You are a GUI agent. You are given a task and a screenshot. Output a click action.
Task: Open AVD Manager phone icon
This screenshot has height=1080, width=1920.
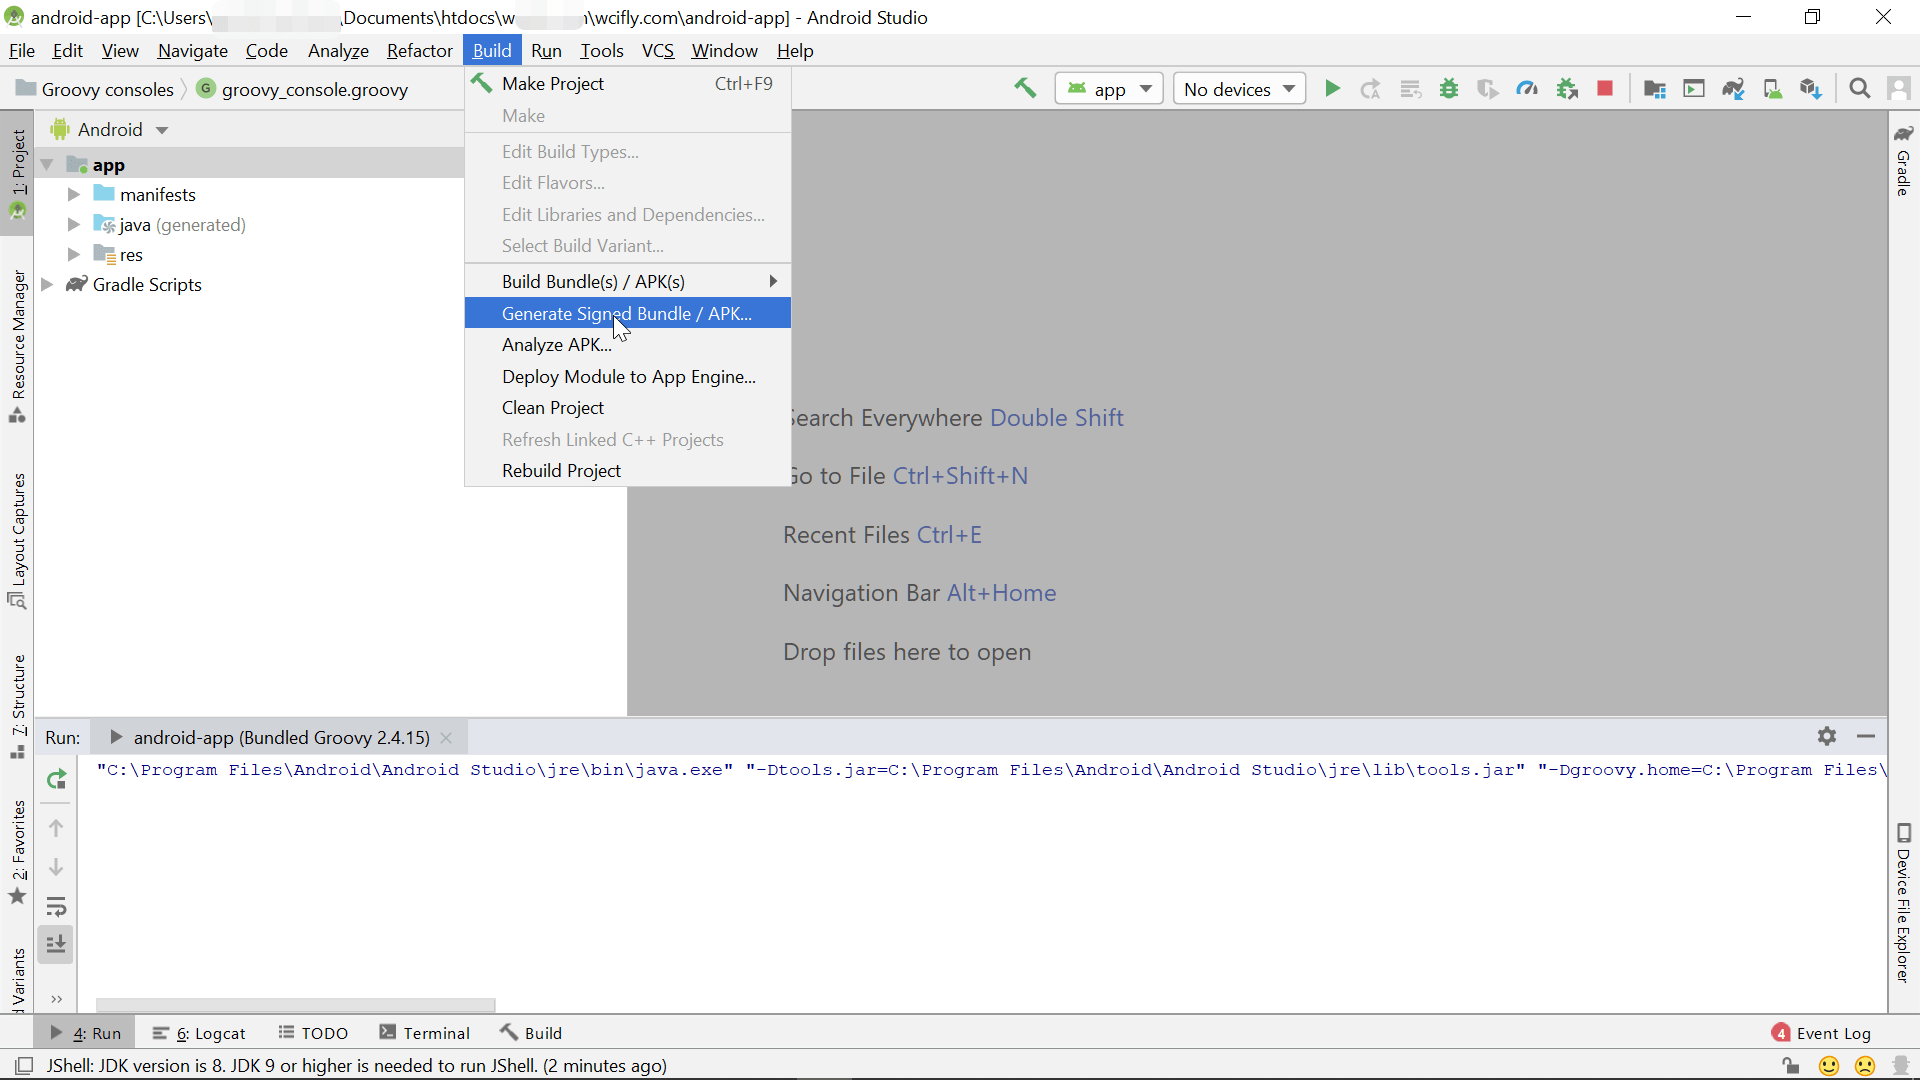click(x=1772, y=89)
